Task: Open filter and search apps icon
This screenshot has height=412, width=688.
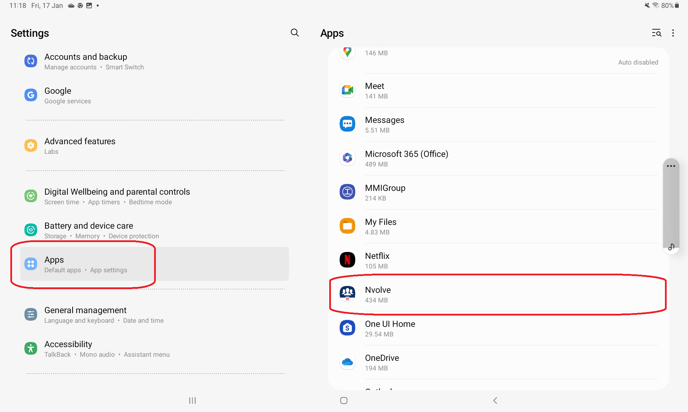Action: [656, 33]
